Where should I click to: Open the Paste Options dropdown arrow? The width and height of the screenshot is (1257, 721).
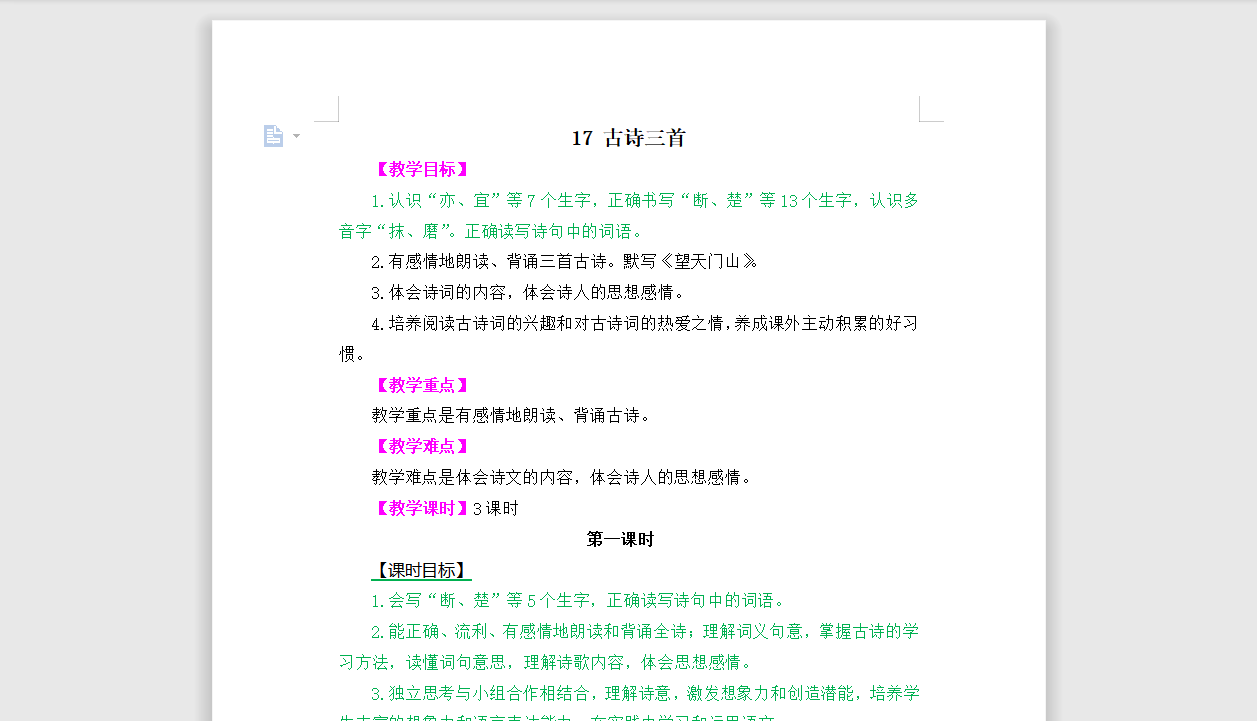point(294,136)
